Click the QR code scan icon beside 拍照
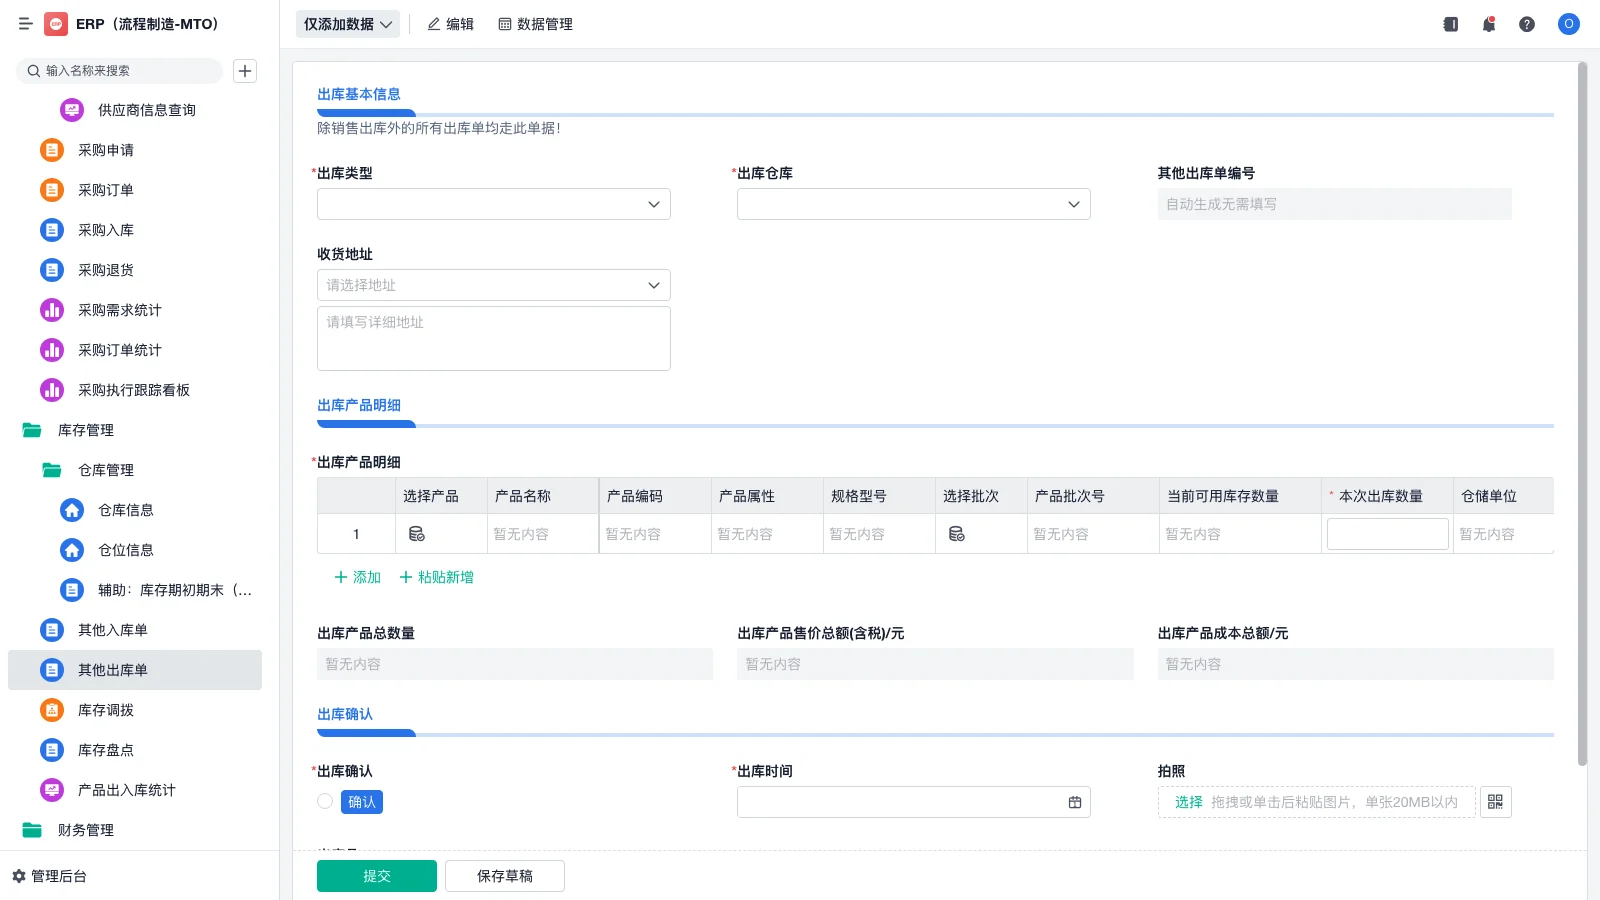Image resolution: width=1600 pixels, height=900 pixels. coord(1495,801)
